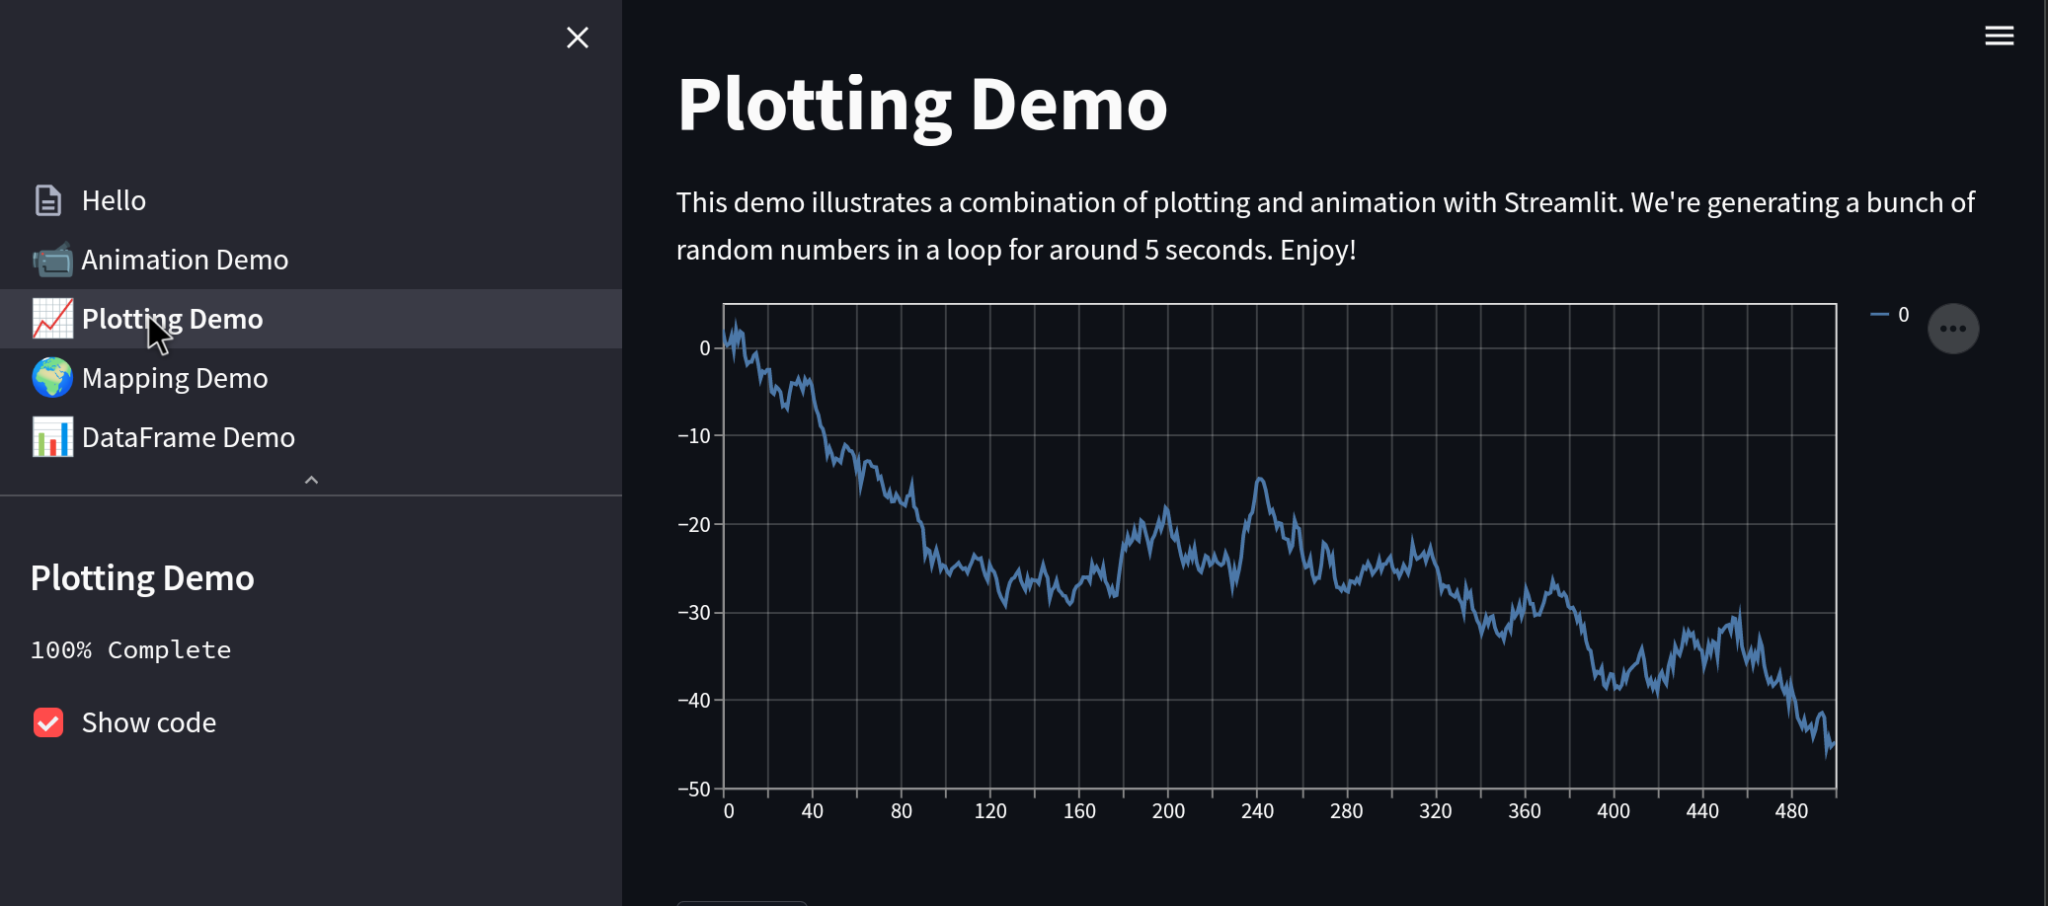Click the Hello page document icon

click(48, 201)
